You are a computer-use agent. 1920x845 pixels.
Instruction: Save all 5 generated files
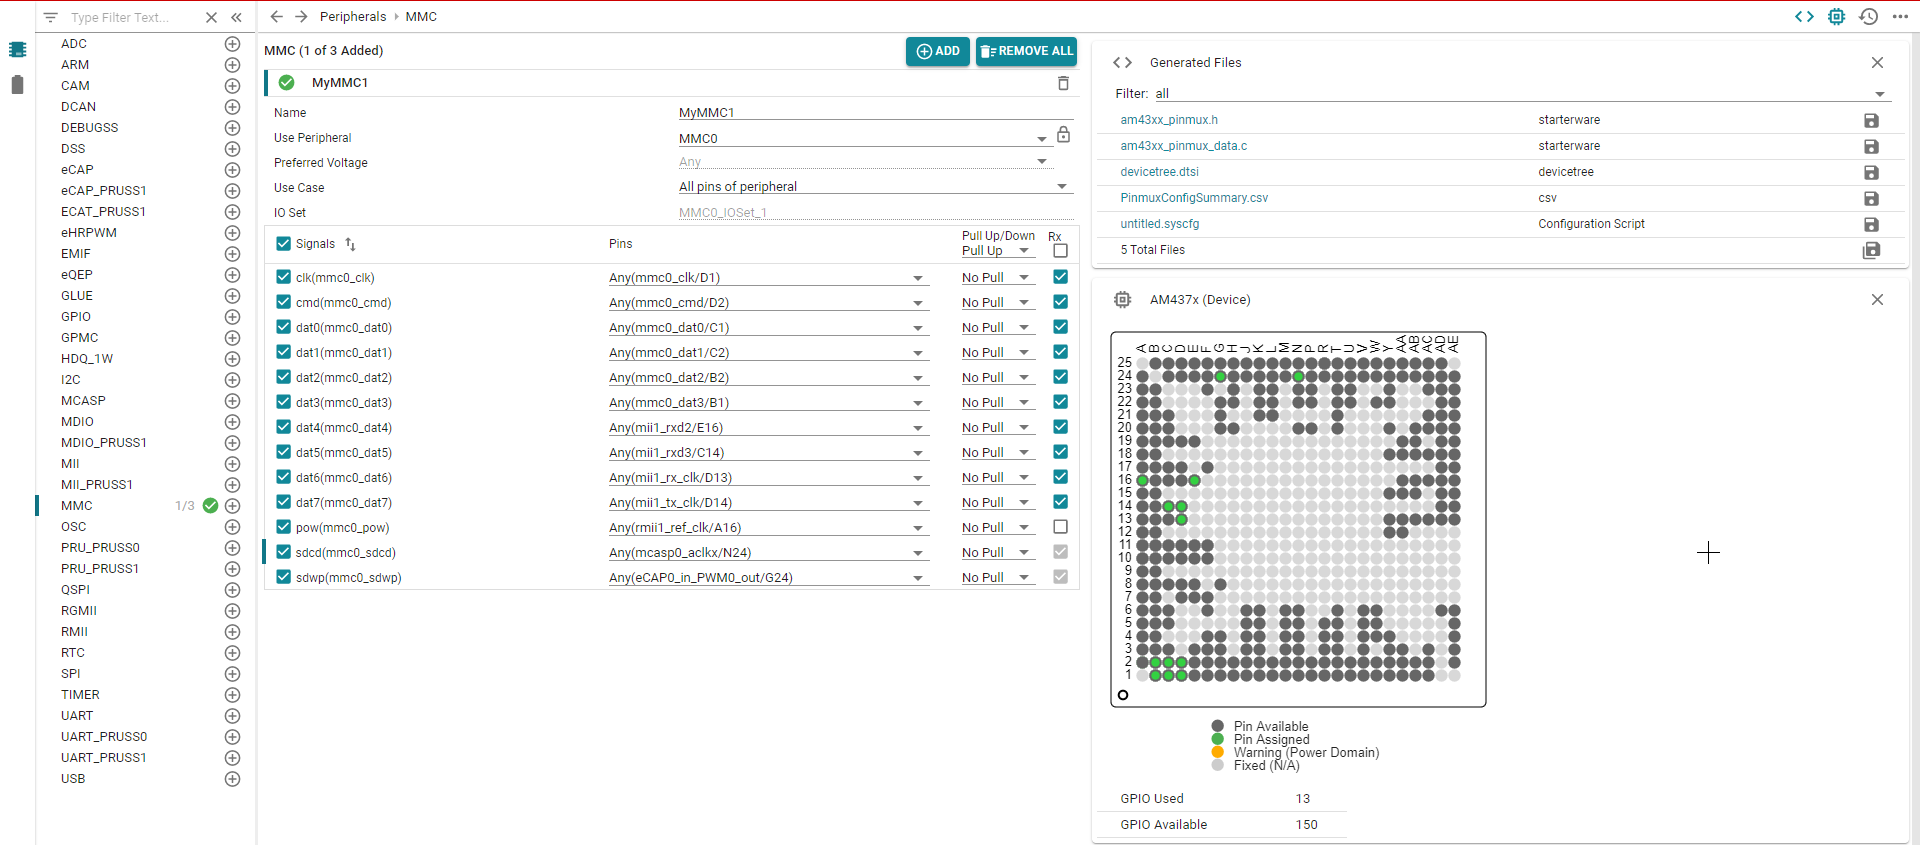pos(1871,250)
